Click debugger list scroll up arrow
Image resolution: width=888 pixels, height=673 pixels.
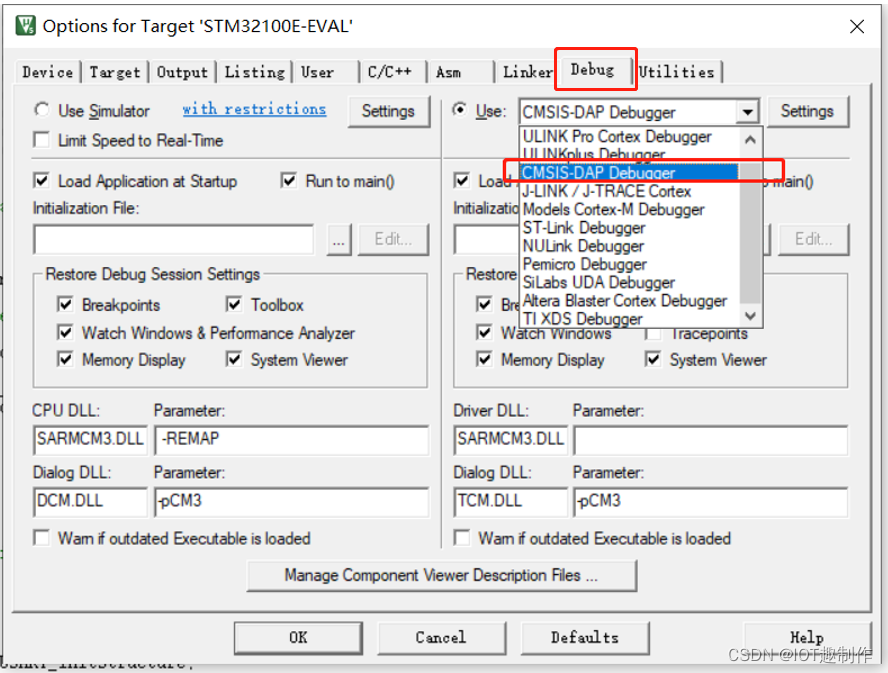pyautogui.click(x=750, y=139)
